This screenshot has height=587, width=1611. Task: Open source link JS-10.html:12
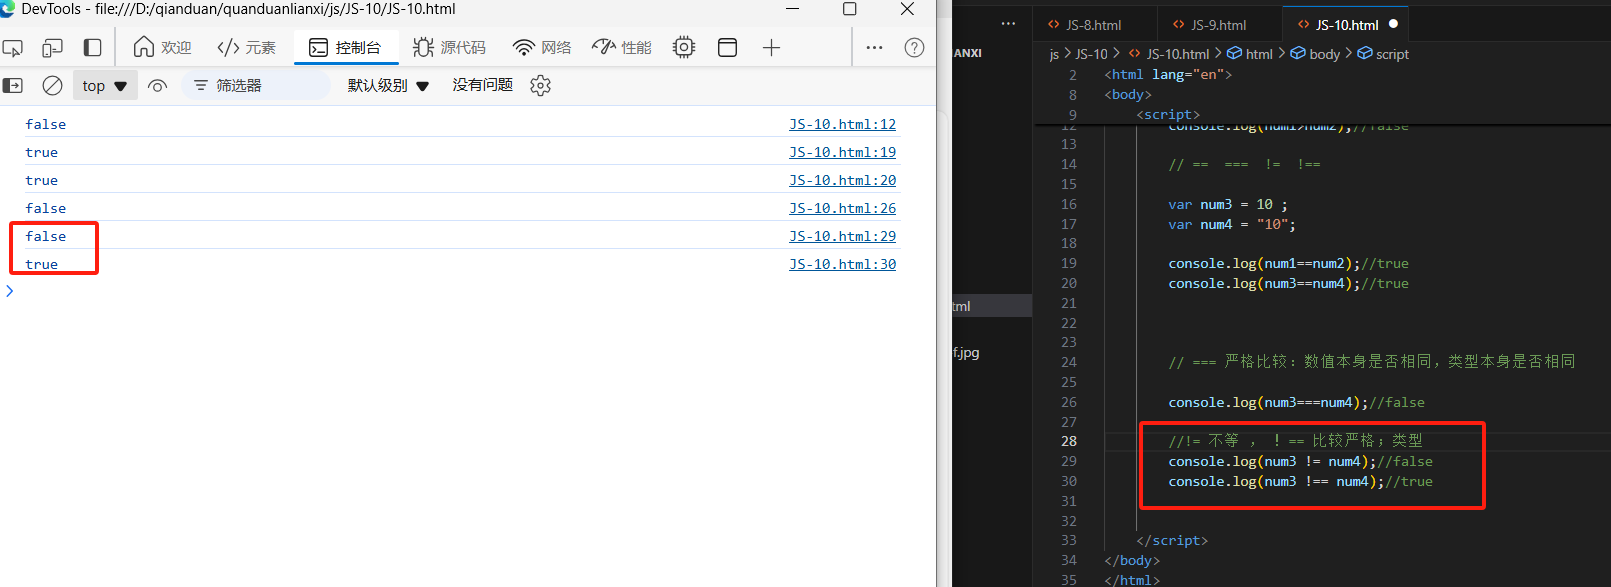tap(842, 124)
